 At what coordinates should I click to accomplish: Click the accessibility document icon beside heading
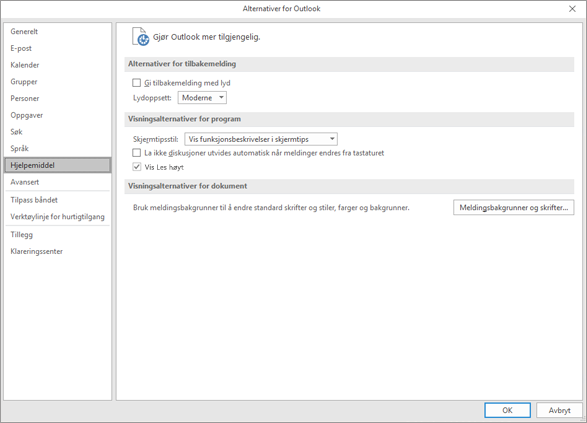(x=140, y=37)
